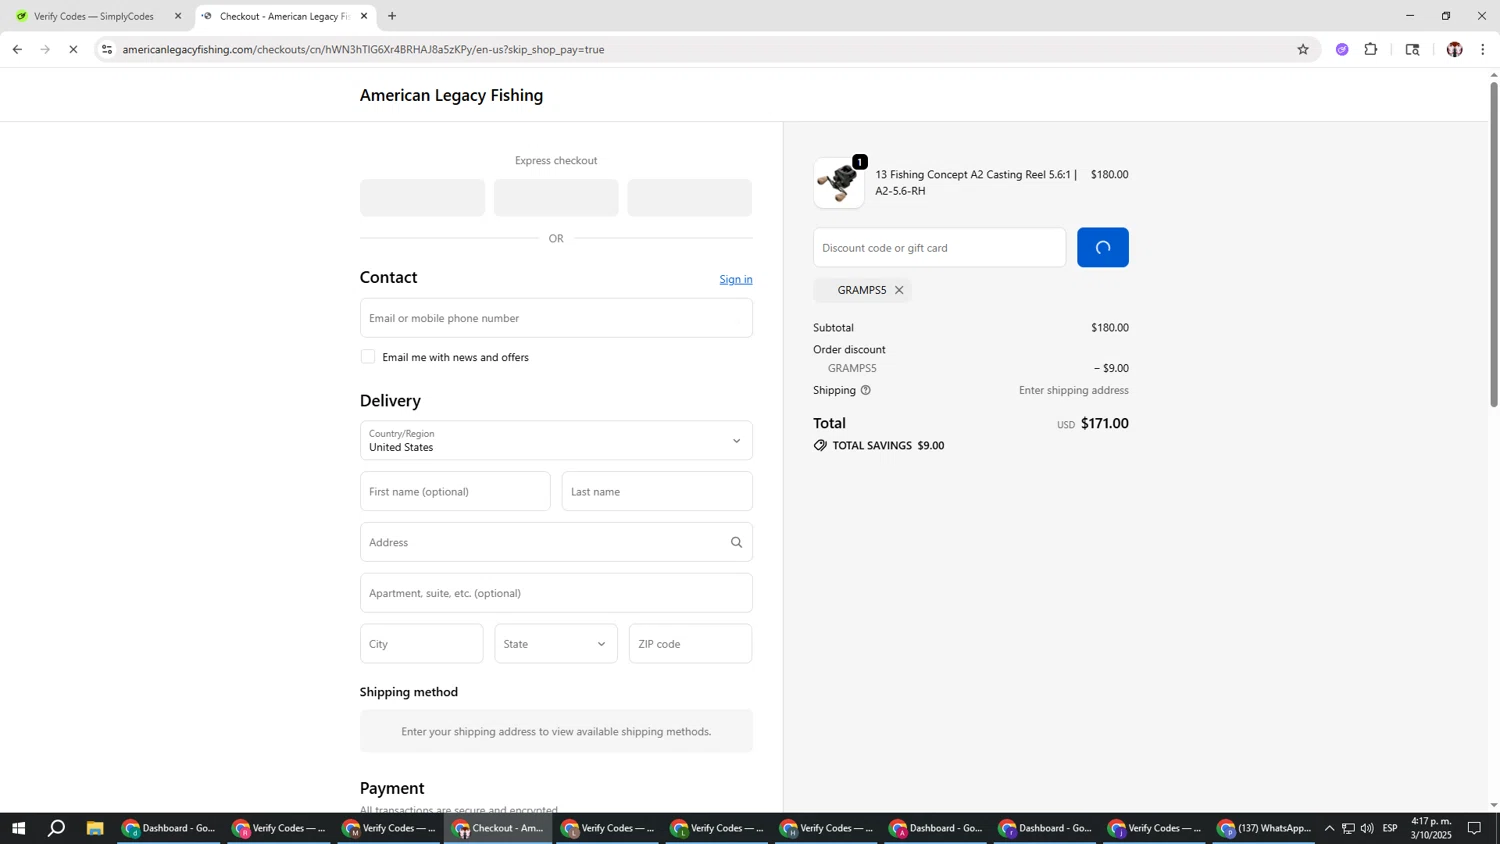Open the Chrome profile avatar
Image resolution: width=1500 pixels, height=844 pixels.
pyautogui.click(x=1454, y=49)
